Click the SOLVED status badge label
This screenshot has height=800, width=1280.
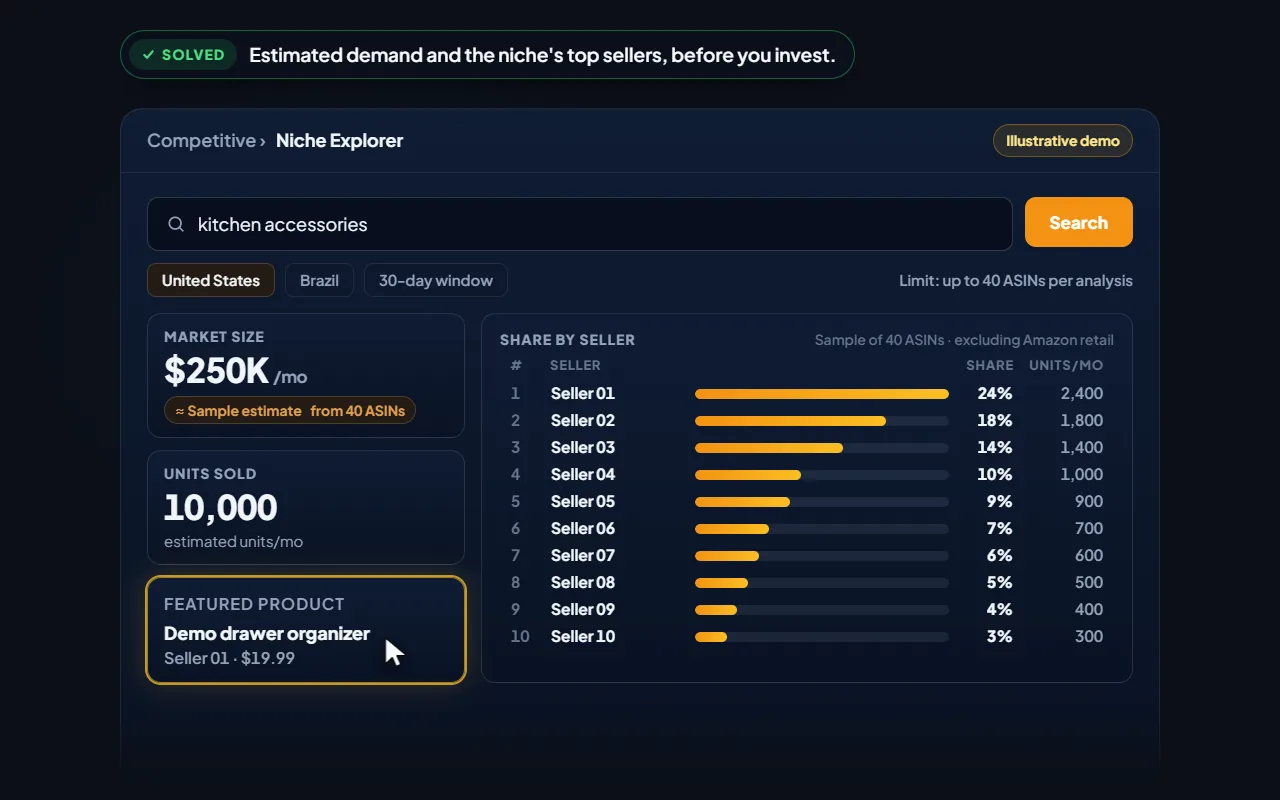click(x=193, y=55)
